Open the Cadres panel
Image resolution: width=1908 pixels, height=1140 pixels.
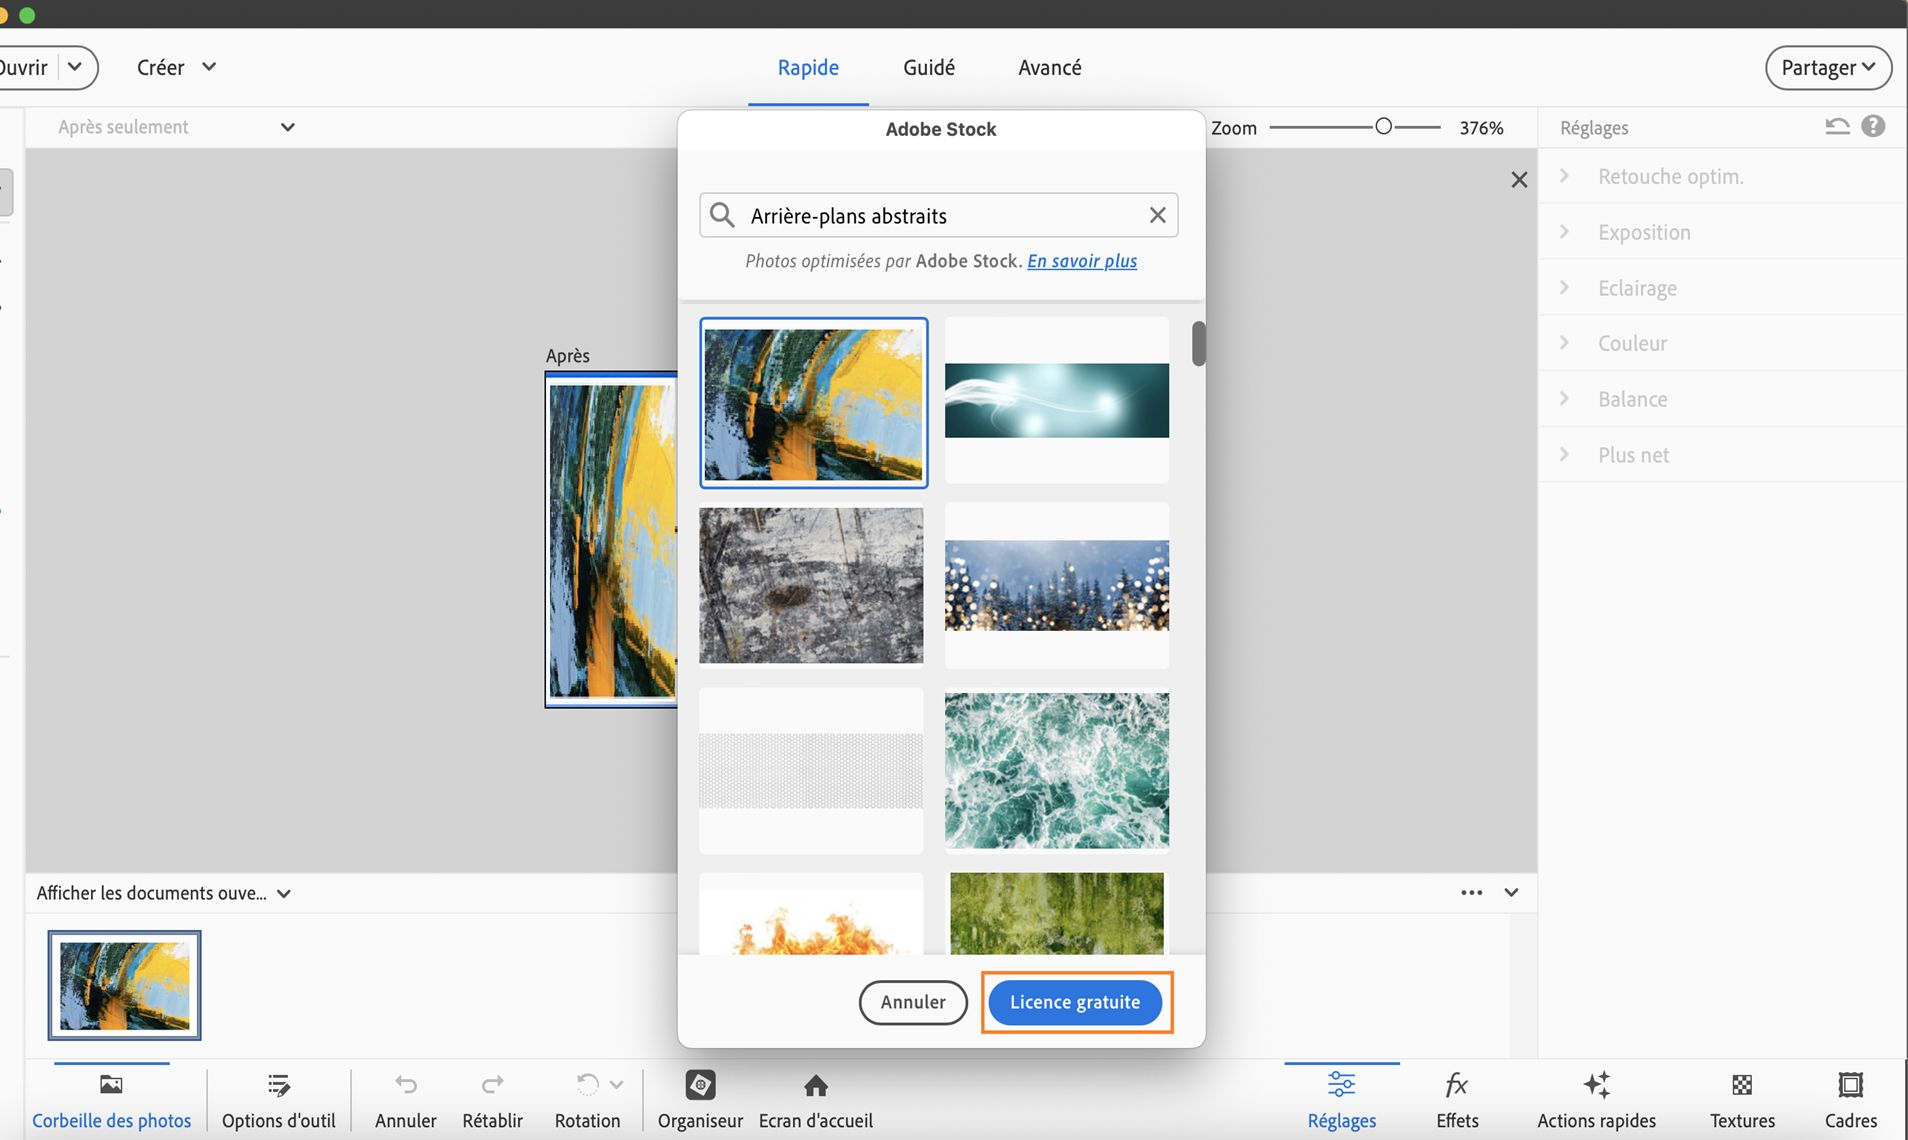[x=1850, y=1099]
